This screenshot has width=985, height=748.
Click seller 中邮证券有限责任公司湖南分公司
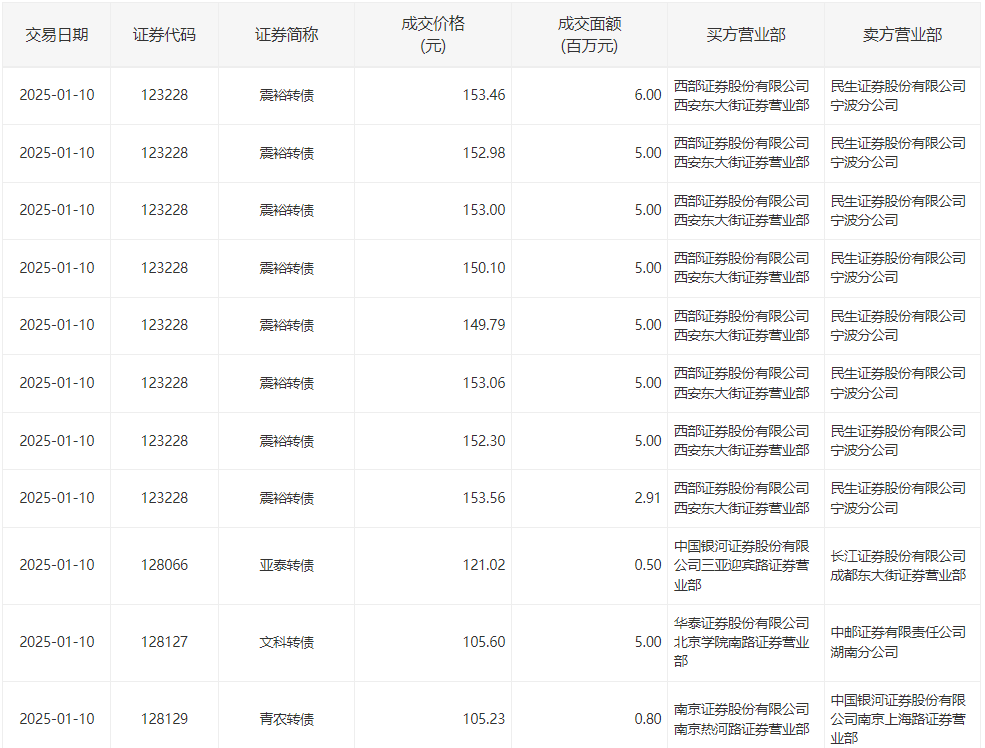coord(898,642)
